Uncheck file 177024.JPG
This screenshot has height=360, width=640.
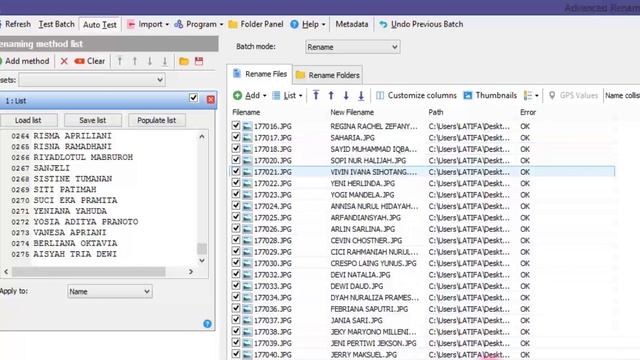click(236, 206)
